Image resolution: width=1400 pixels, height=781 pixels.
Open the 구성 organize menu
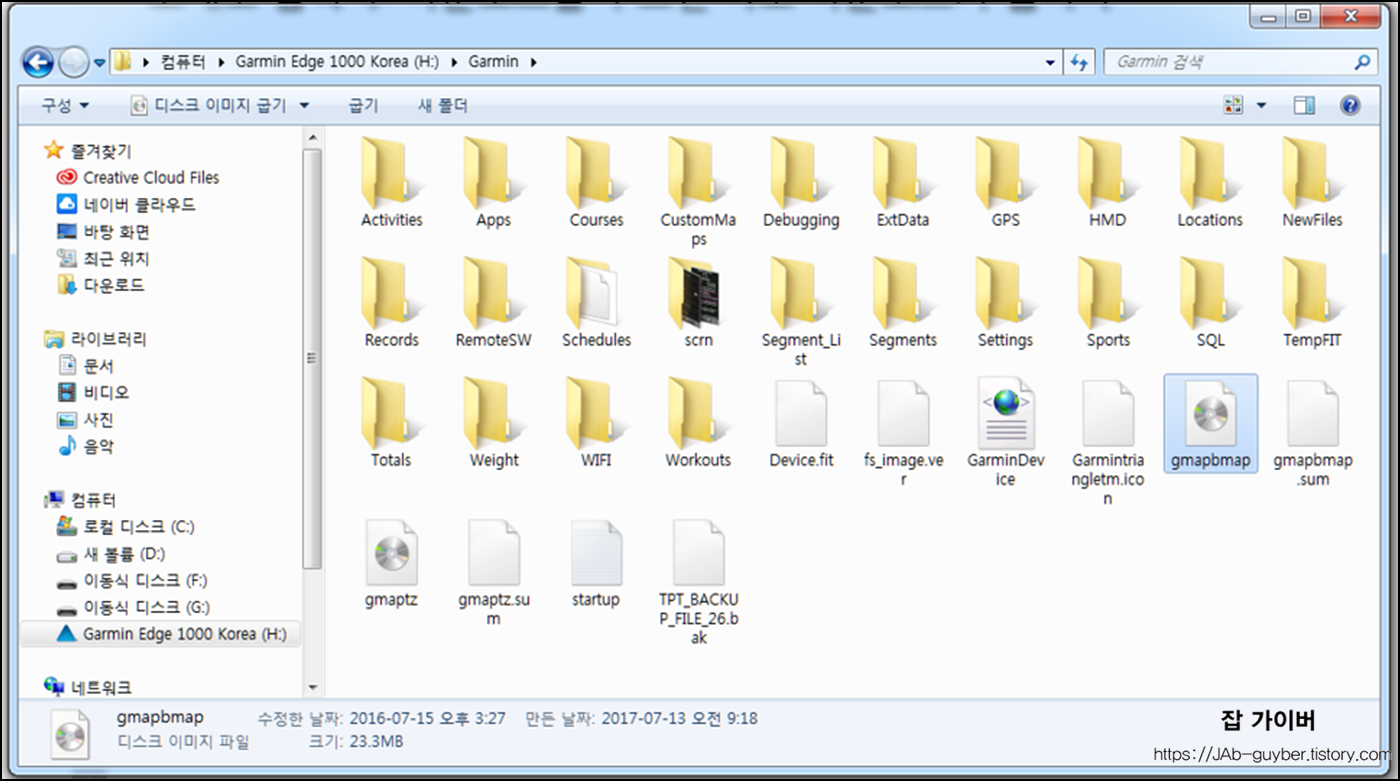click(x=65, y=105)
